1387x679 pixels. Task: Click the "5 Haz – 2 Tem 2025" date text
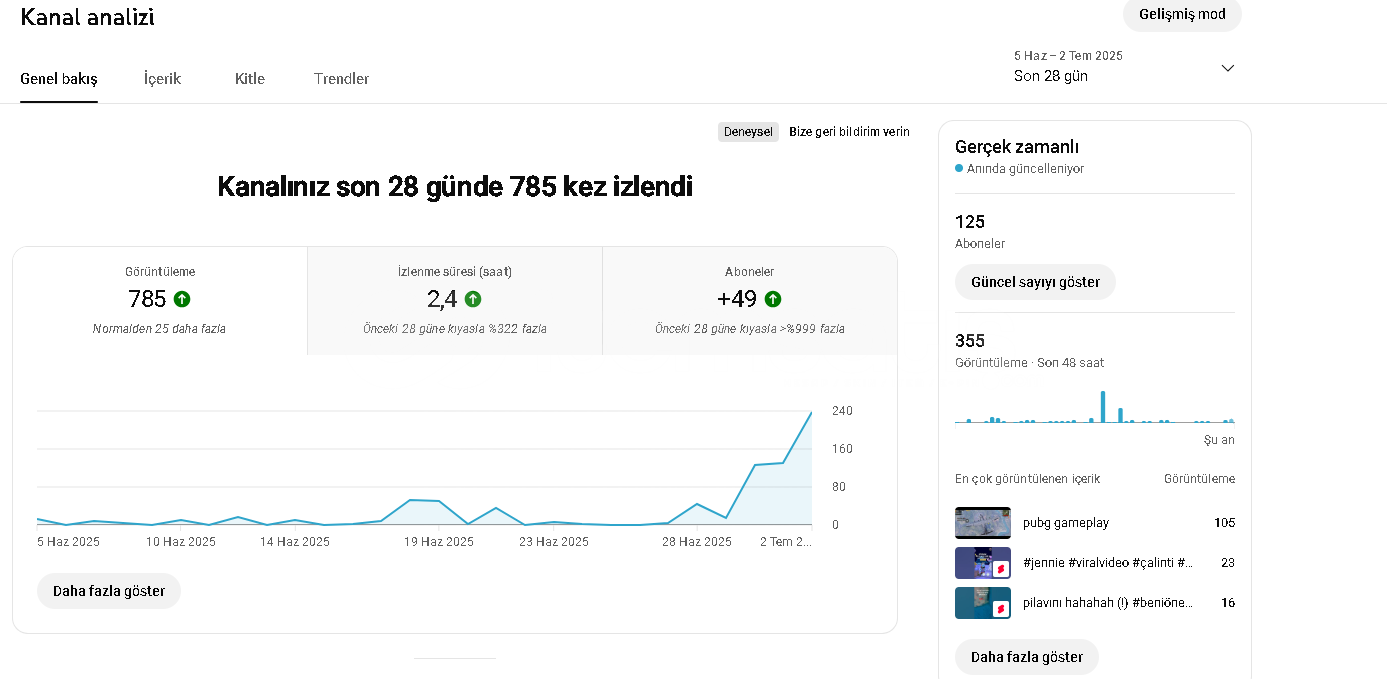[1068, 56]
